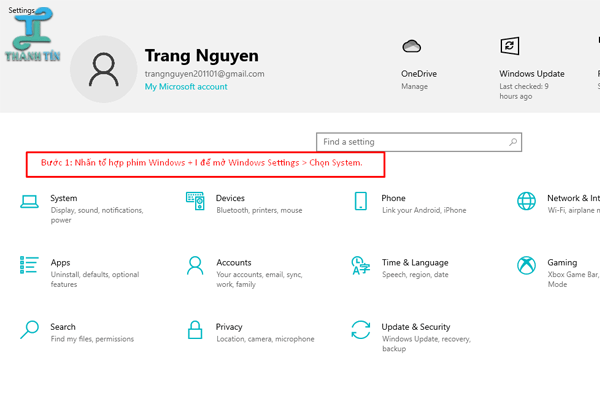Viewport: 600px width, 400px height.
Task: Click Manage under OneDrive
Action: pos(414,87)
